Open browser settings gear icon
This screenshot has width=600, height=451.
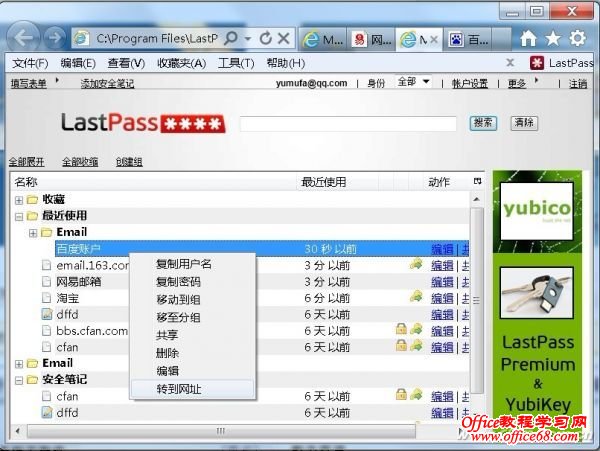[577, 38]
